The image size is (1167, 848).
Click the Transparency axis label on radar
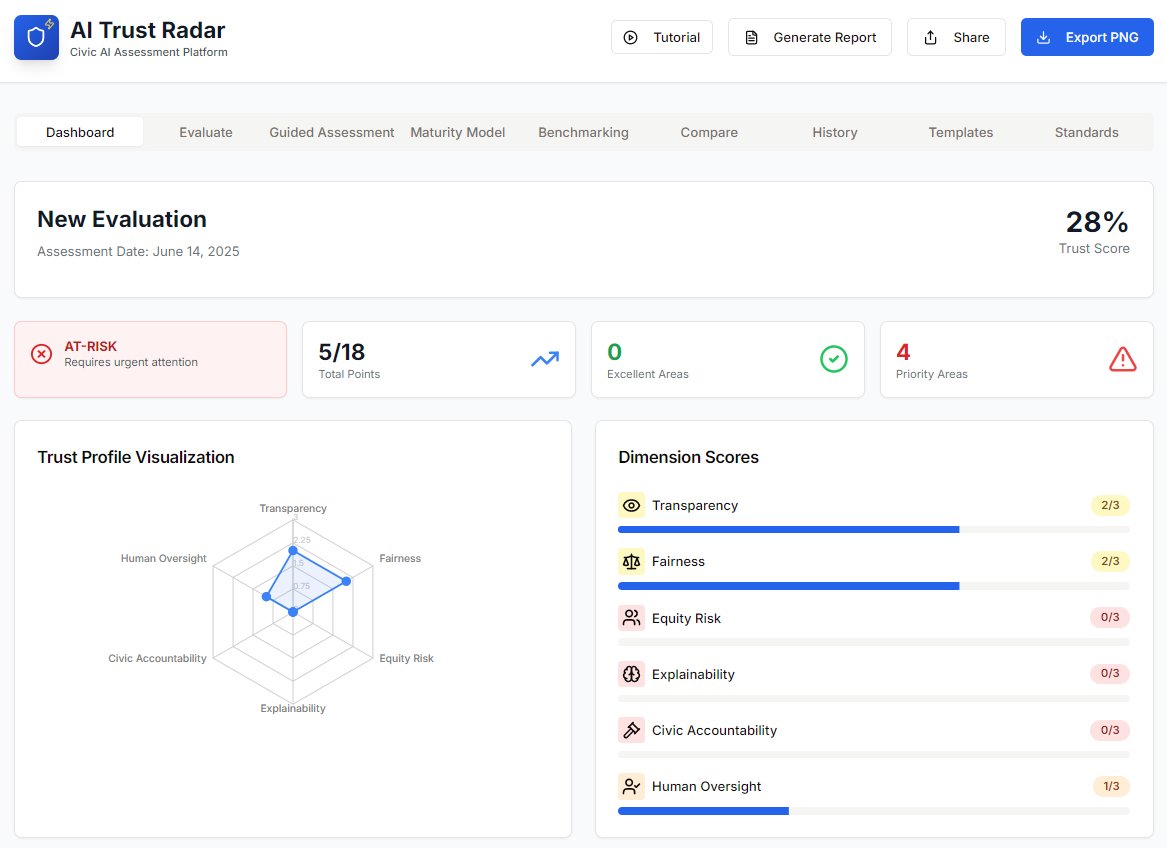click(x=292, y=508)
